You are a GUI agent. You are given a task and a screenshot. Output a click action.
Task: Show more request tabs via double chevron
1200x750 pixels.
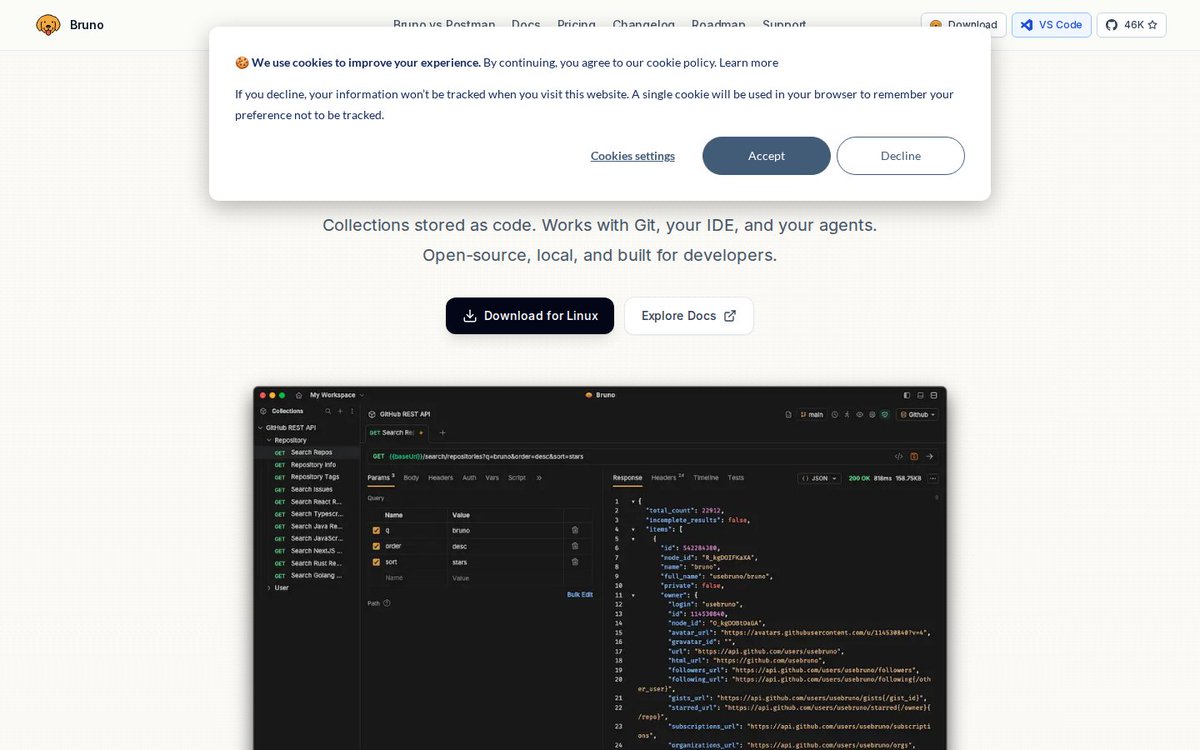tap(539, 478)
